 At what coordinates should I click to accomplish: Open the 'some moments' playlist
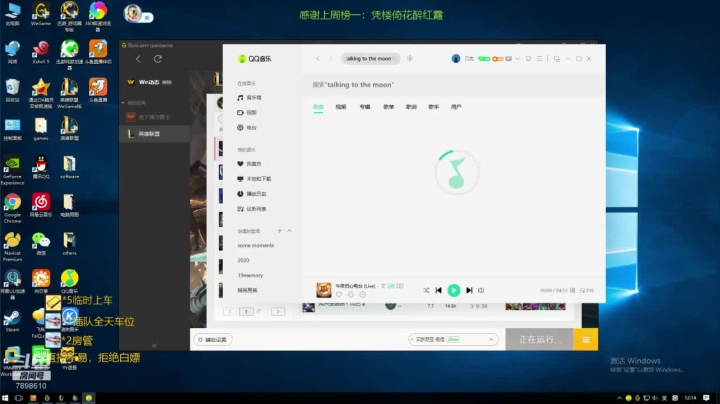(256, 246)
